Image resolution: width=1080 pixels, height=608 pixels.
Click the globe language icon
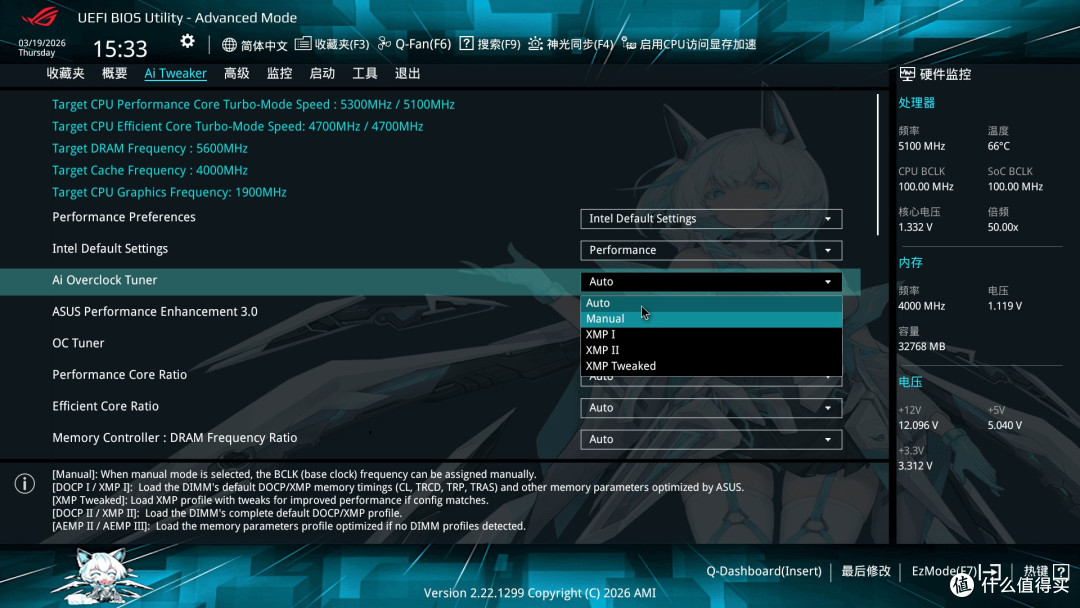click(x=229, y=45)
